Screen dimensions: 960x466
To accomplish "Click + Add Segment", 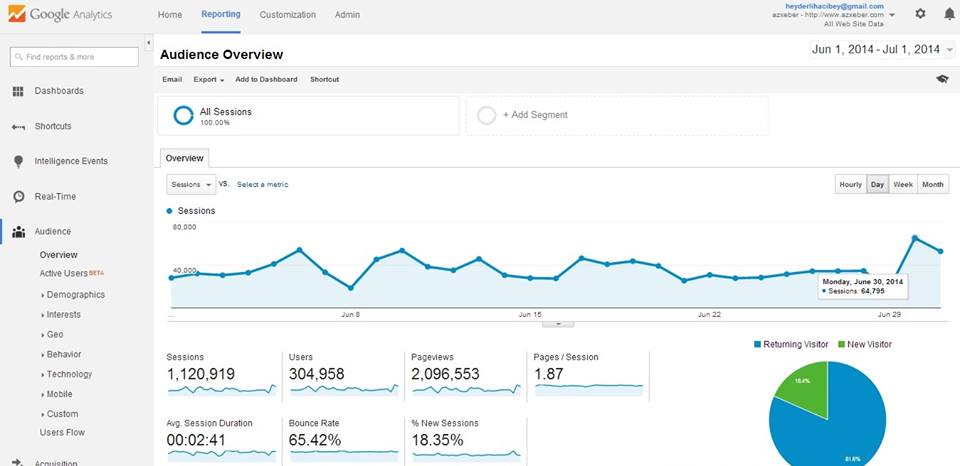I will (536, 115).
